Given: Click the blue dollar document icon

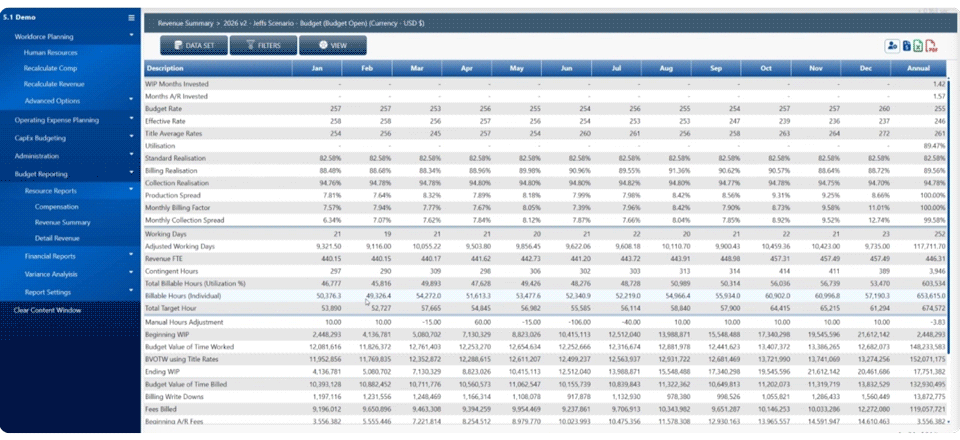Looking at the screenshot, I should pos(907,46).
